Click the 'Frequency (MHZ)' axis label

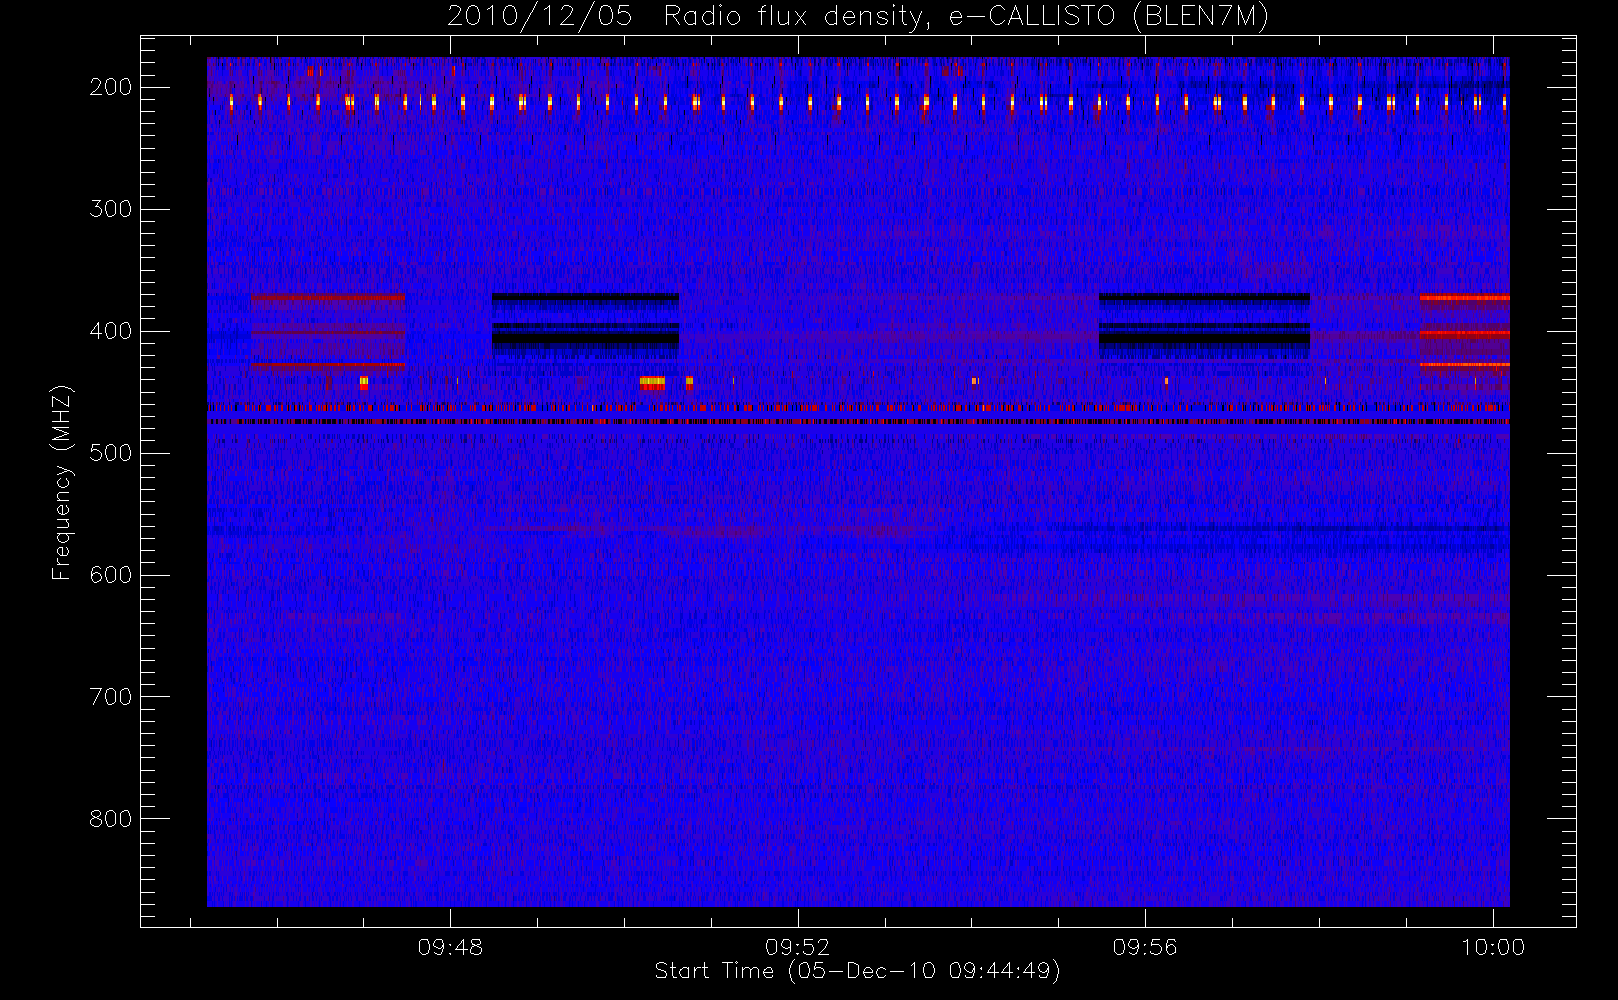point(62,482)
